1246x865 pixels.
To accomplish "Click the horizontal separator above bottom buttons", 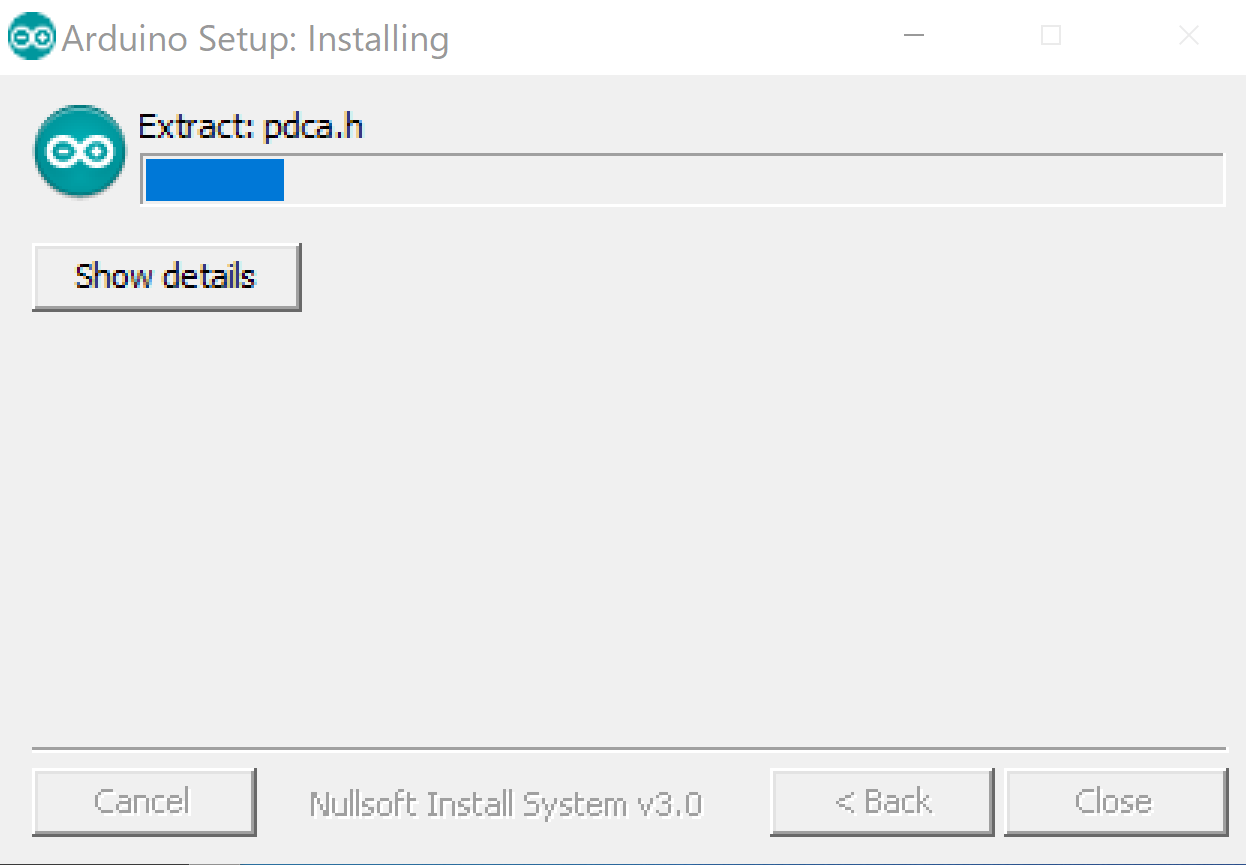I will 629,748.
